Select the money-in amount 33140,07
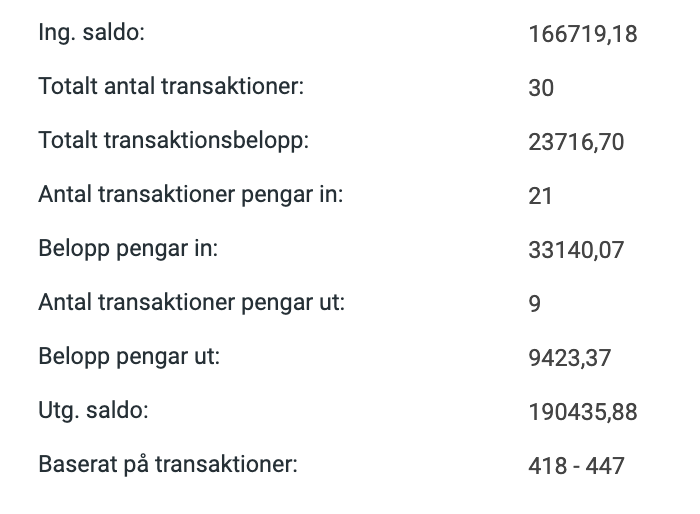The height and width of the screenshot is (514, 700). (x=575, y=251)
